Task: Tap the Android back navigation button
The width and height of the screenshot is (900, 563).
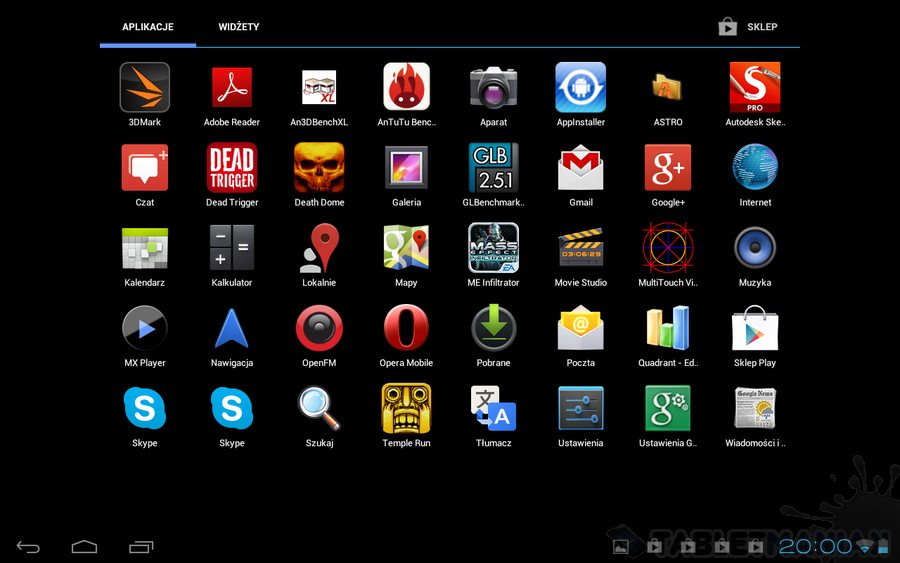Action: coord(28,547)
